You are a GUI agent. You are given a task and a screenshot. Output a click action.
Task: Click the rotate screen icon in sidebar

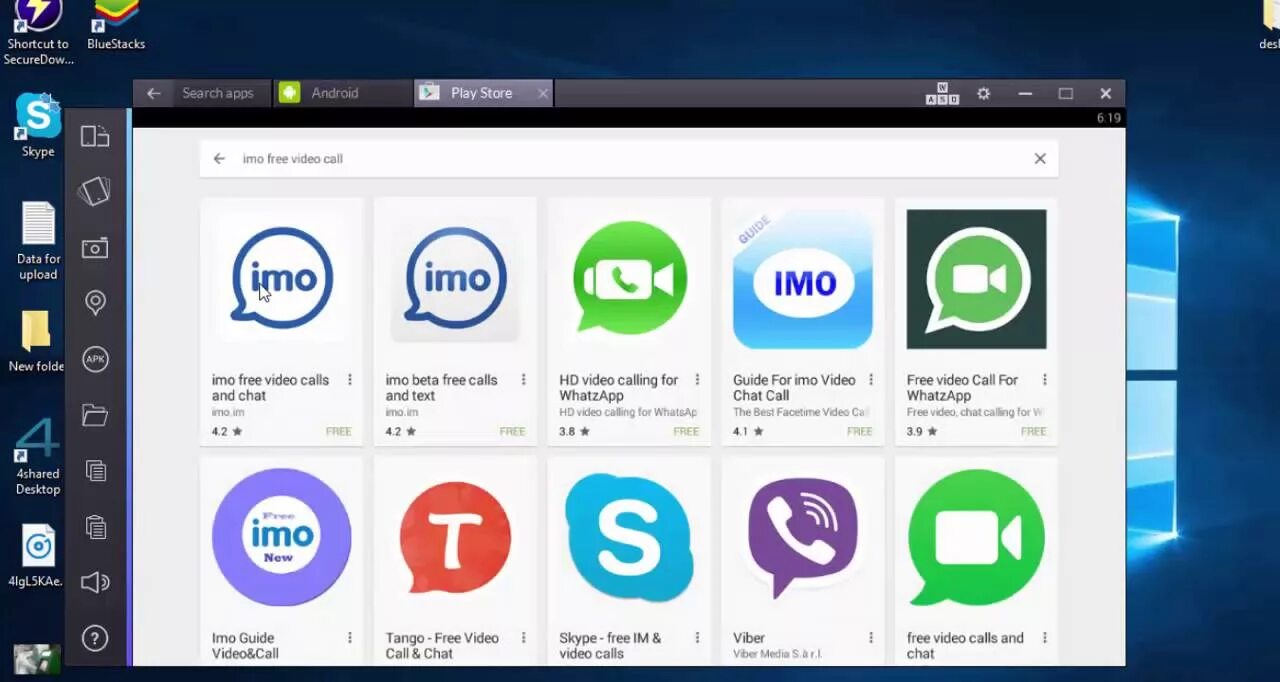[95, 135]
